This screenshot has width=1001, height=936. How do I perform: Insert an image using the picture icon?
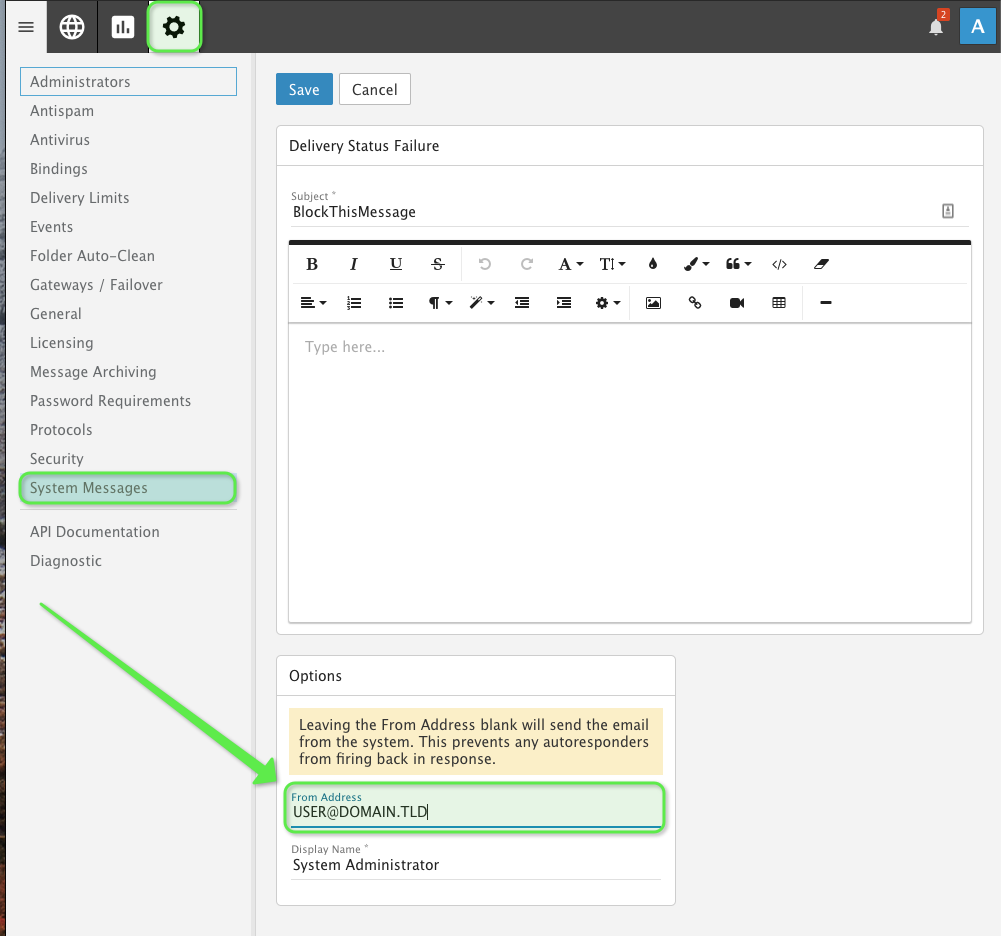tap(653, 303)
